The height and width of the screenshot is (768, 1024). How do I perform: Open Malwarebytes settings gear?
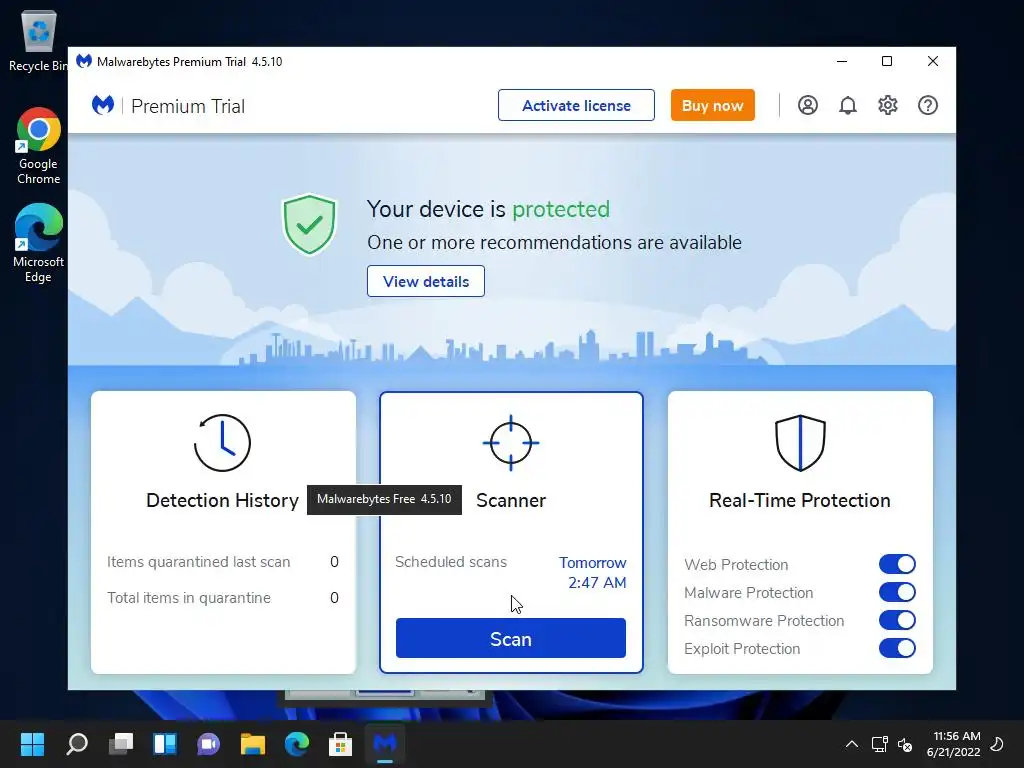(x=888, y=105)
